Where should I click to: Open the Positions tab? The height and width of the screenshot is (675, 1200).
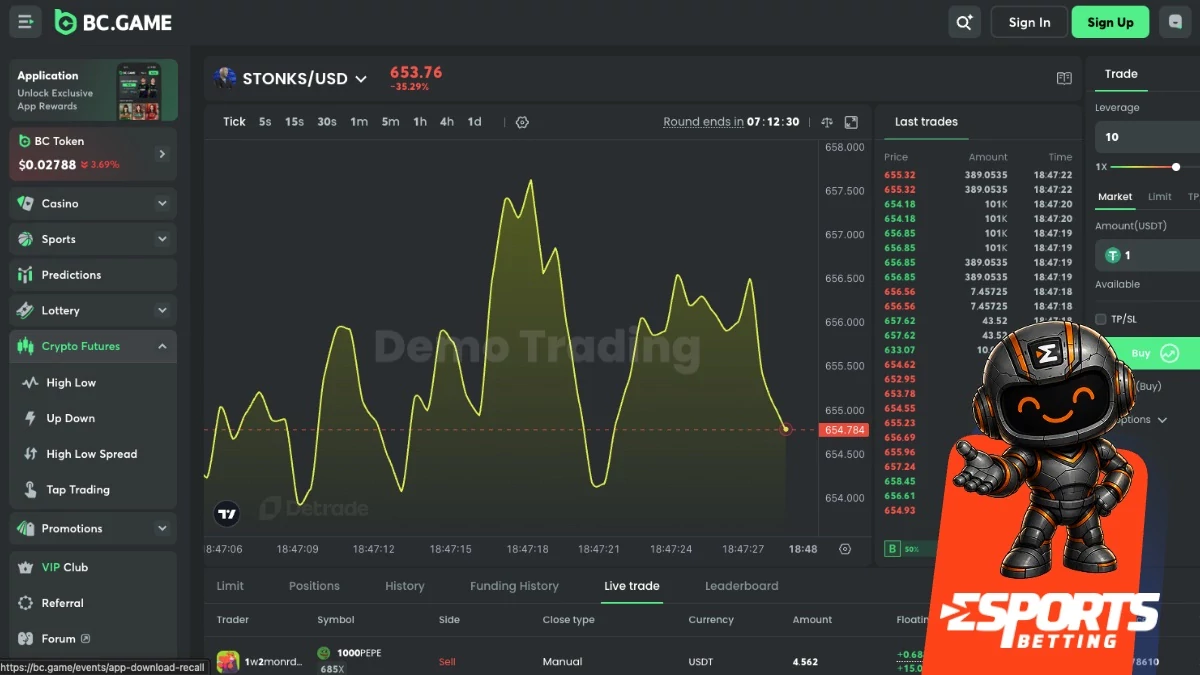[314, 586]
